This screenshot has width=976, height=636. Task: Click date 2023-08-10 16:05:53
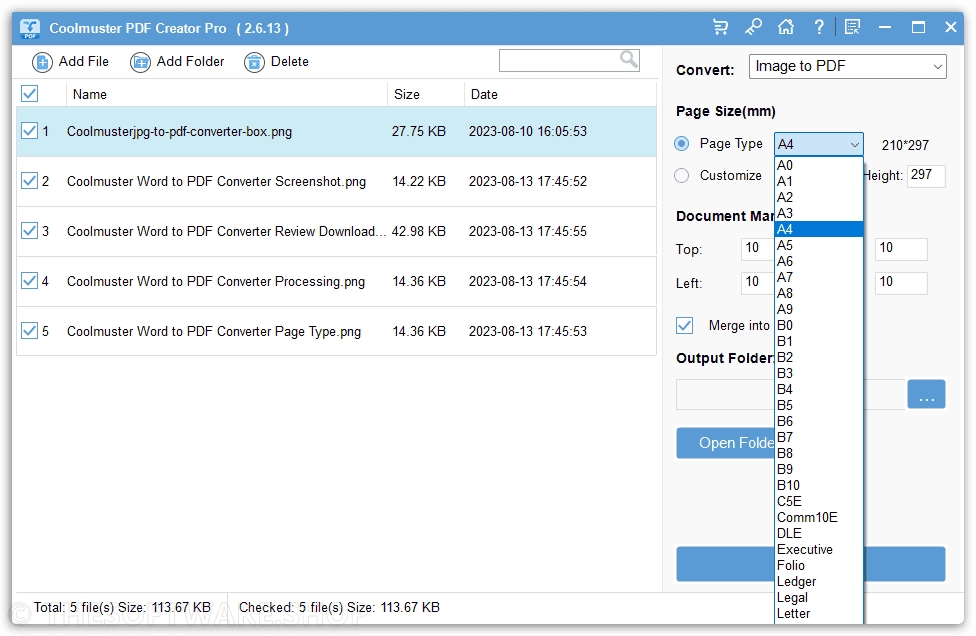click(528, 131)
